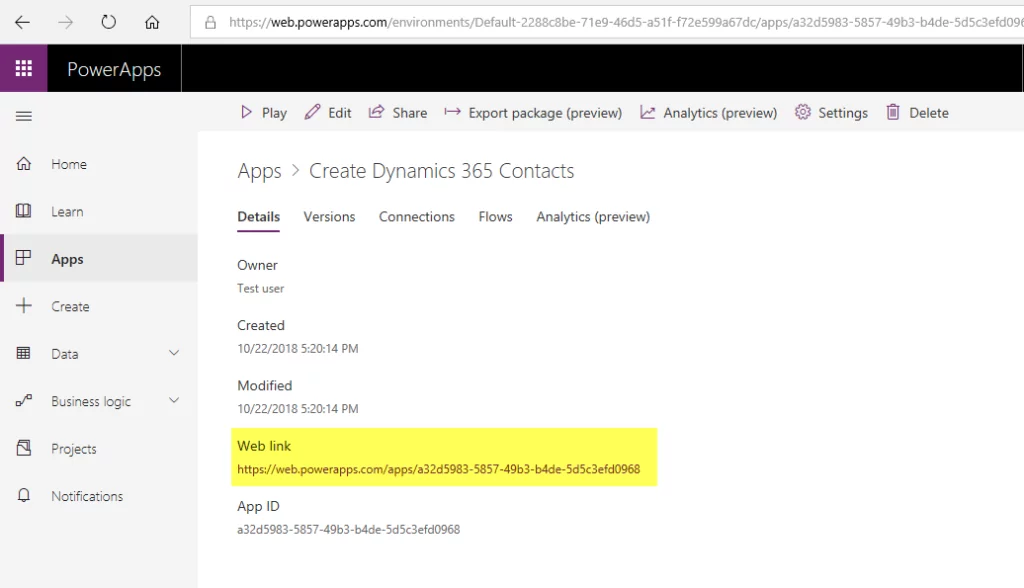
Task: Switch to the Versions tab
Action: 329,217
